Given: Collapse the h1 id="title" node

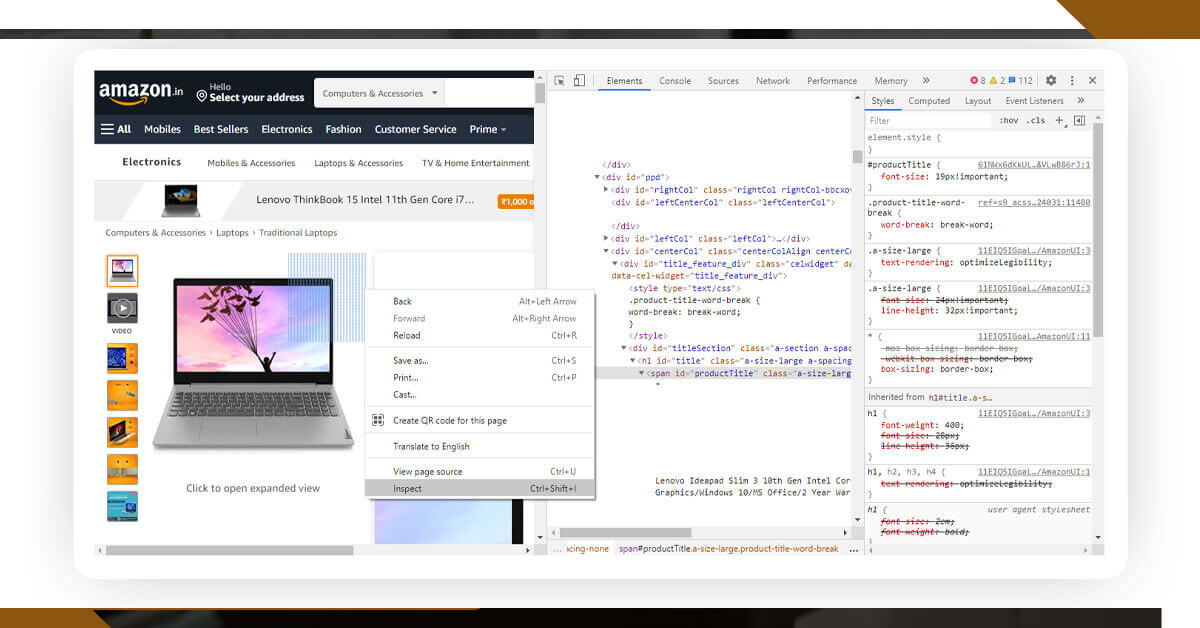Looking at the screenshot, I should 633,360.
